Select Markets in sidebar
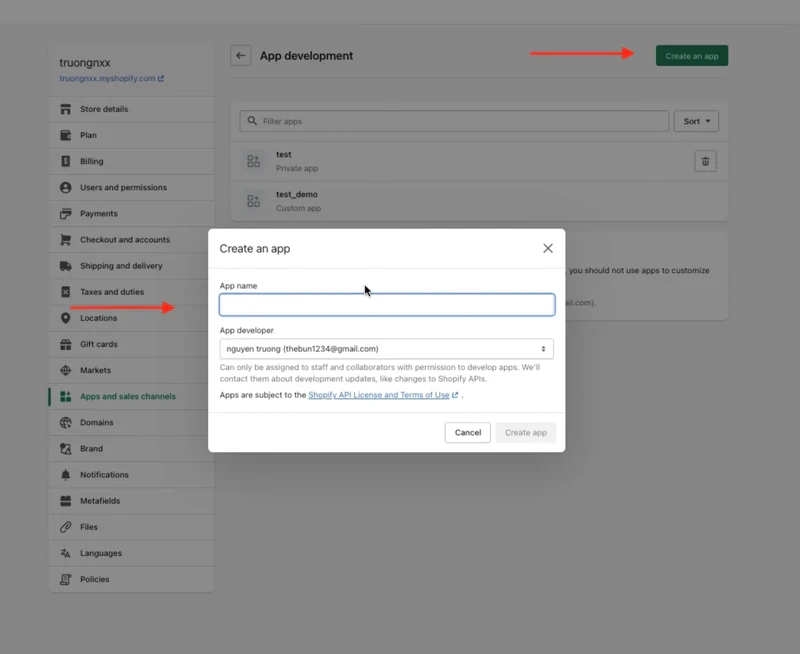This screenshot has height=654, width=800. [129, 370]
